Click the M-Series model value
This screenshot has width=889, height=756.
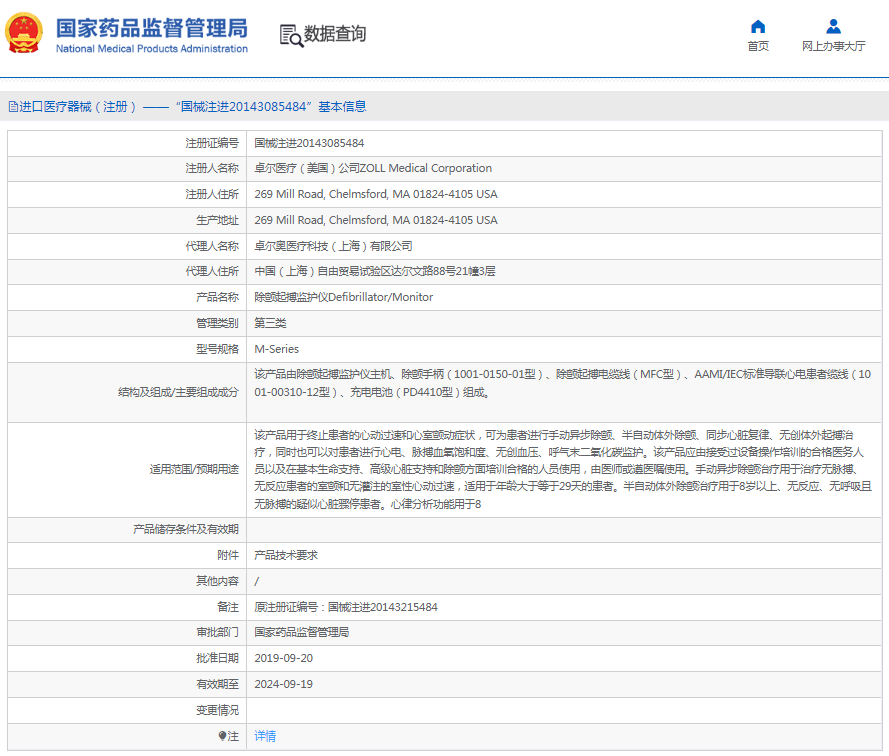pyautogui.click(x=277, y=349)
